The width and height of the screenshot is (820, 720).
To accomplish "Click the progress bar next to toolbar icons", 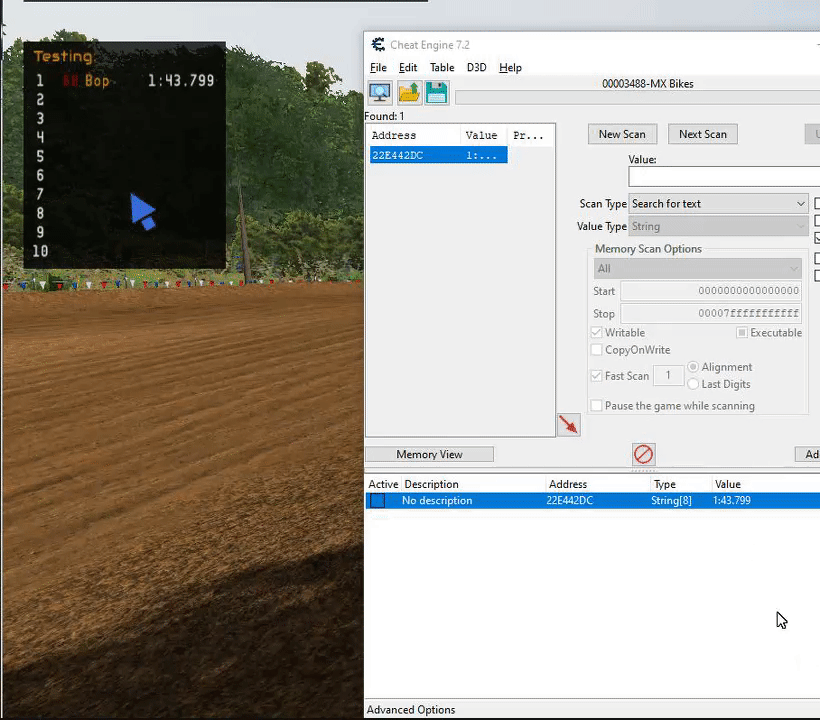I will point(637,98).
